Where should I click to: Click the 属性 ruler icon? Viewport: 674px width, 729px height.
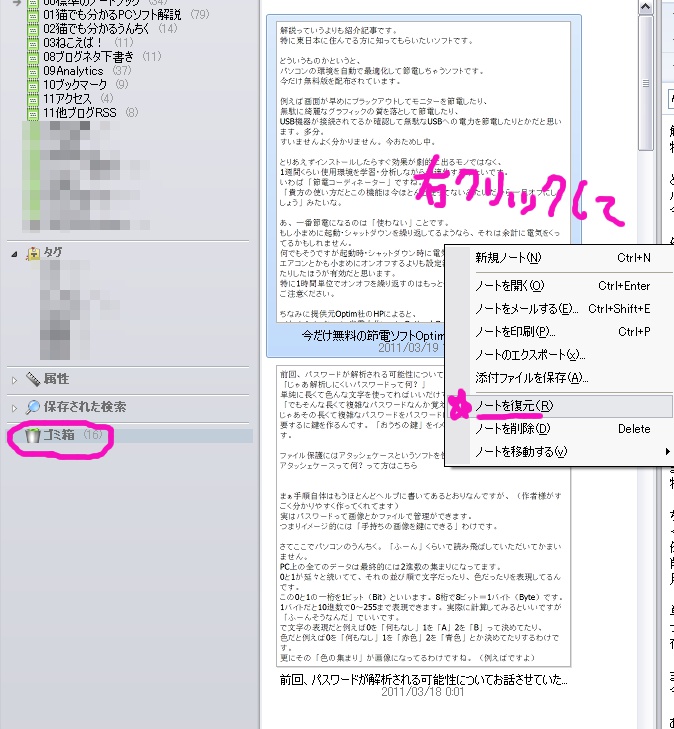coord(33,379)
